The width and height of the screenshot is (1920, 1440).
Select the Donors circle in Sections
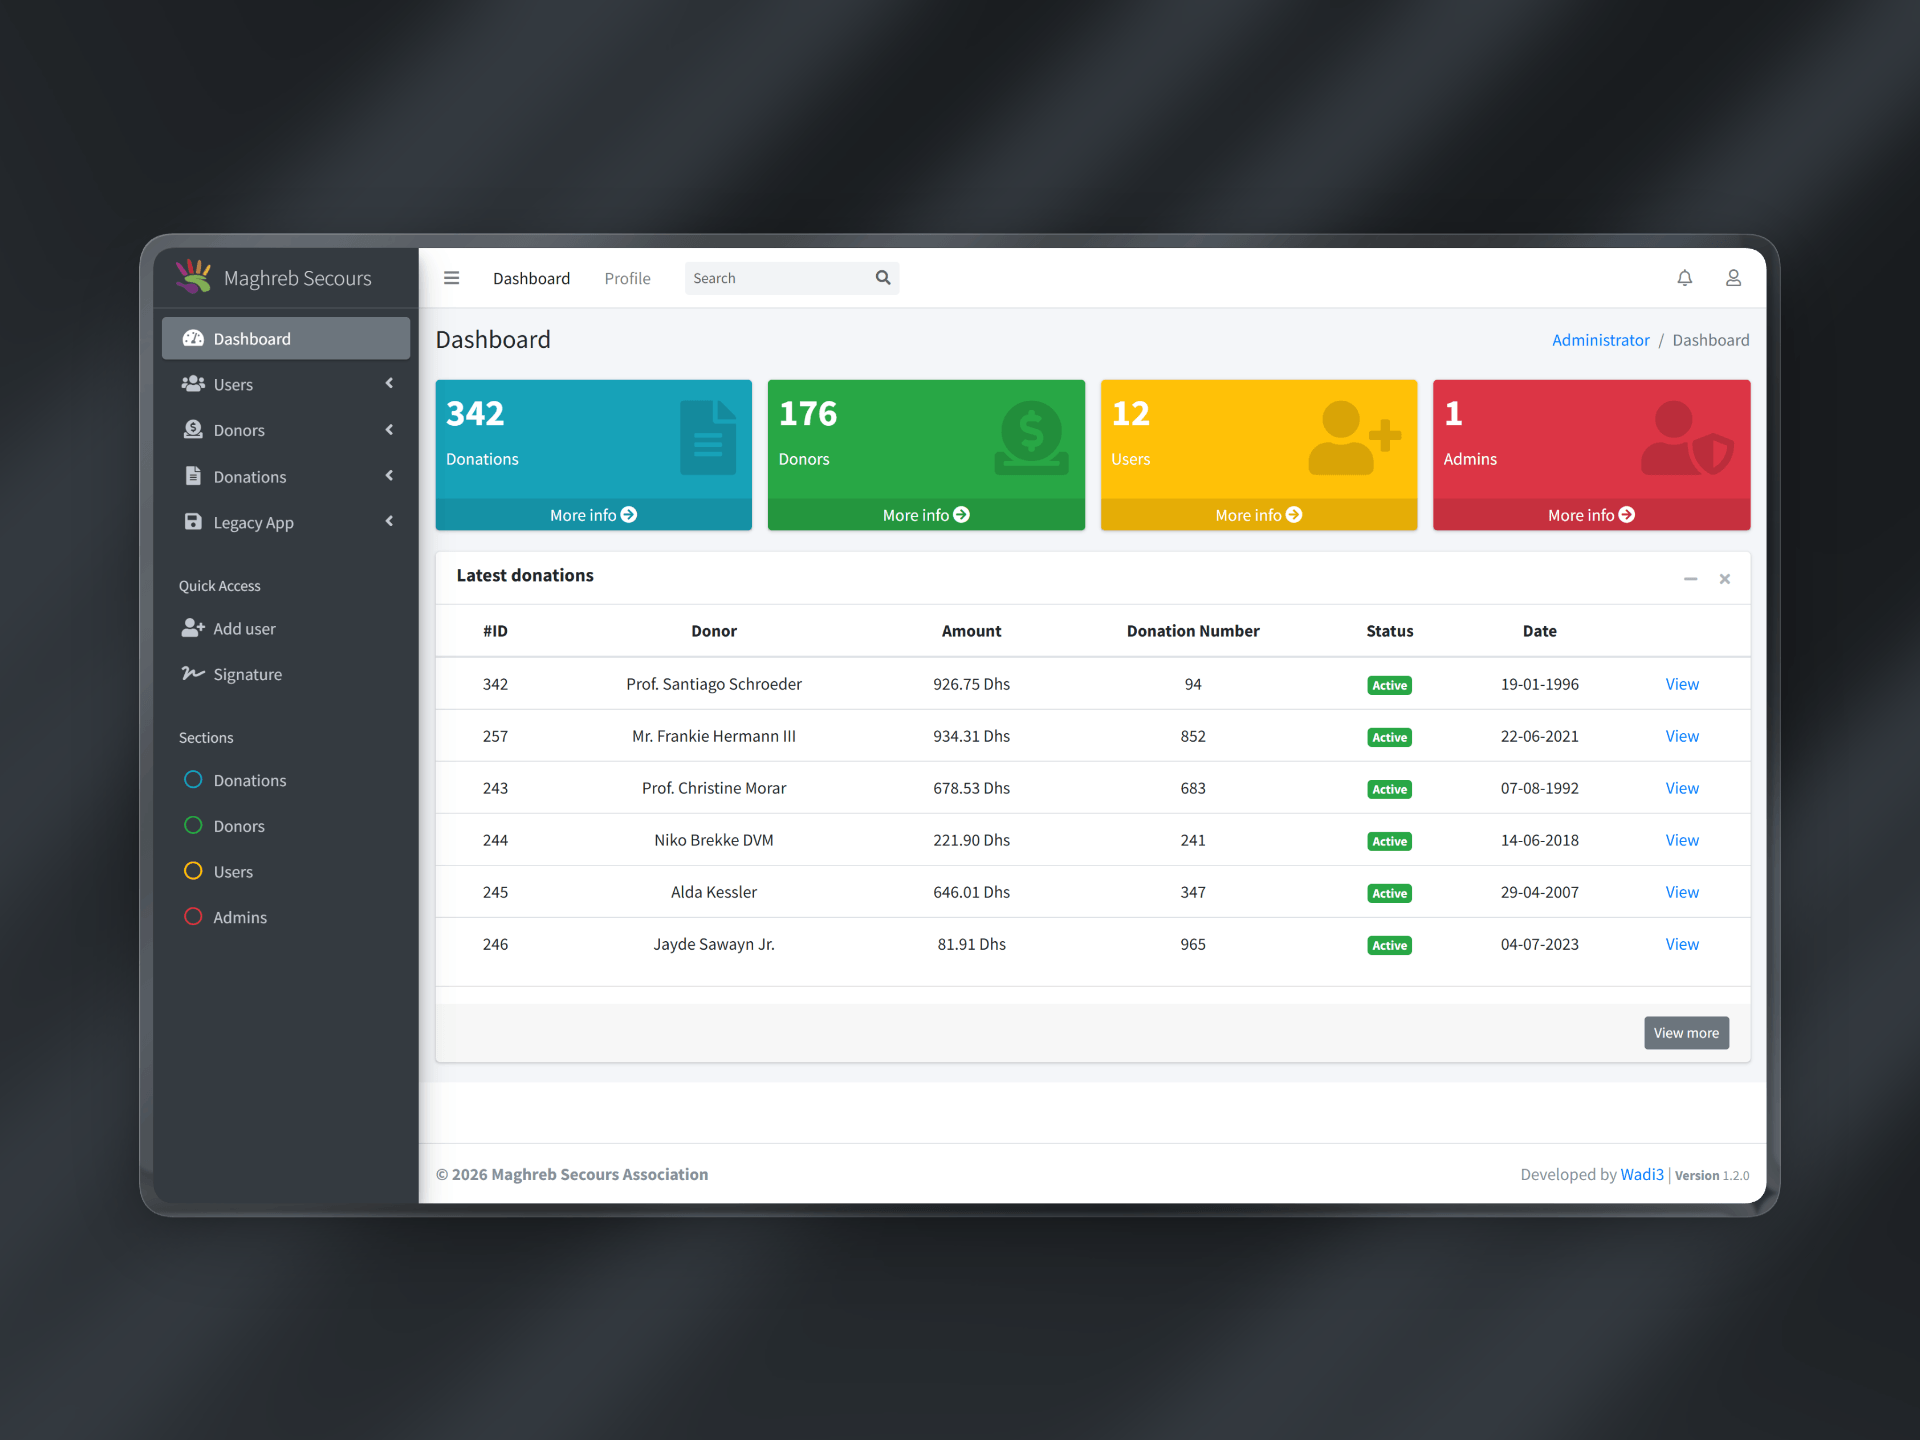(194, 826)
